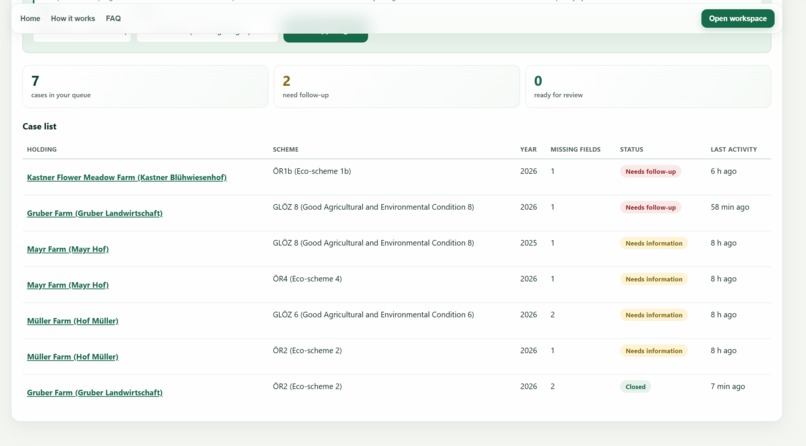Image resolution: width=806 pixels, height=446 pixels.
Task: Click the HOLDING column header
Action: click(x=42, y=150)
